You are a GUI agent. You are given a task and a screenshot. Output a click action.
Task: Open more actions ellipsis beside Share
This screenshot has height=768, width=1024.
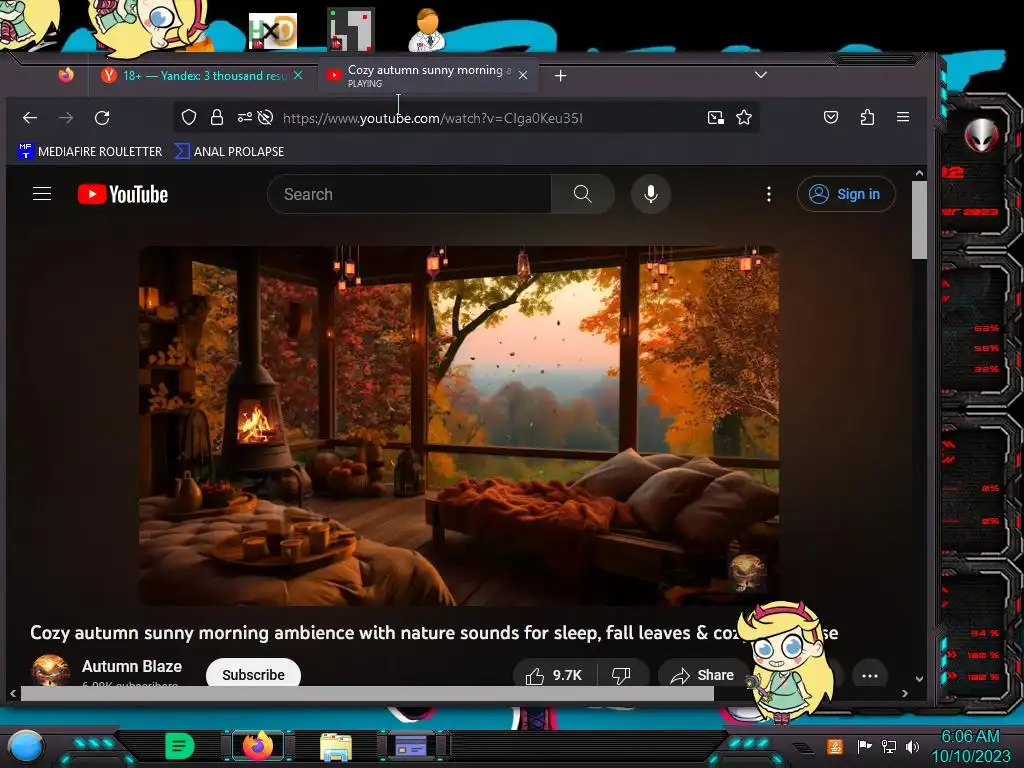869,675
